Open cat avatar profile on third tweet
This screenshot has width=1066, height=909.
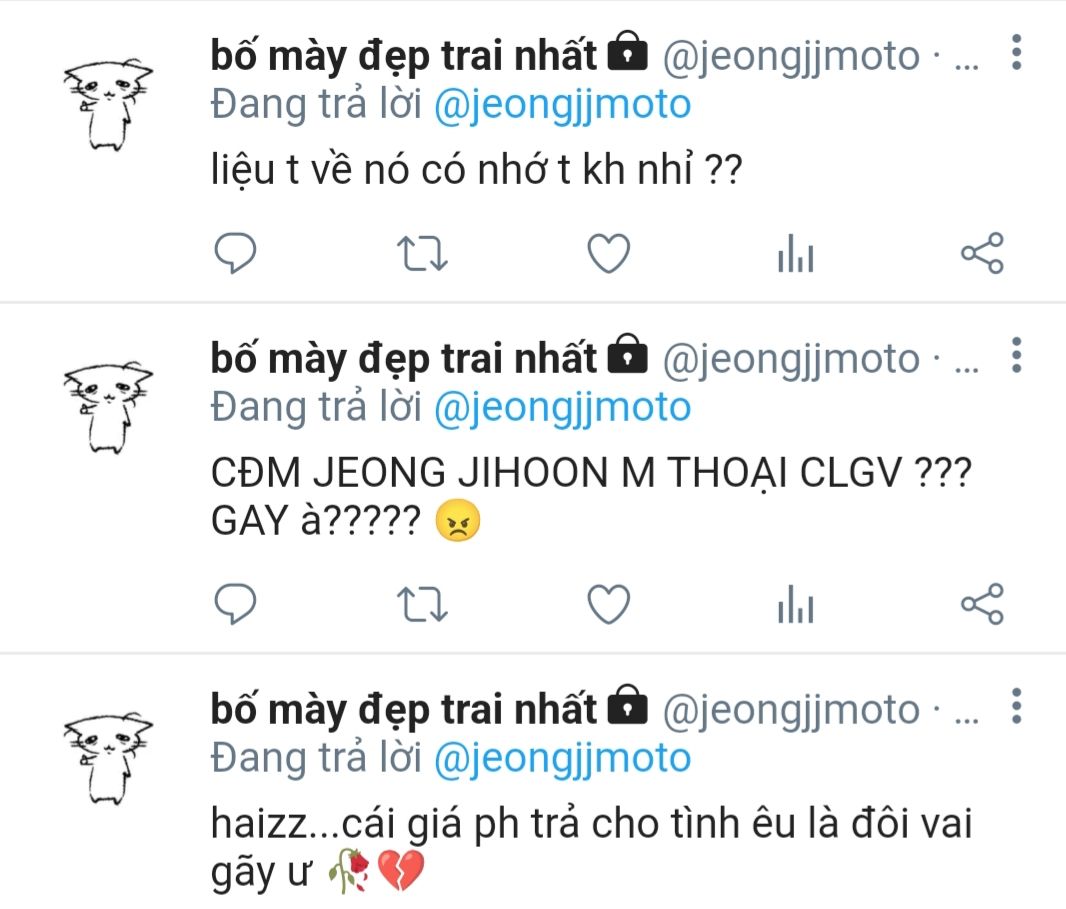tap(108, 759)
